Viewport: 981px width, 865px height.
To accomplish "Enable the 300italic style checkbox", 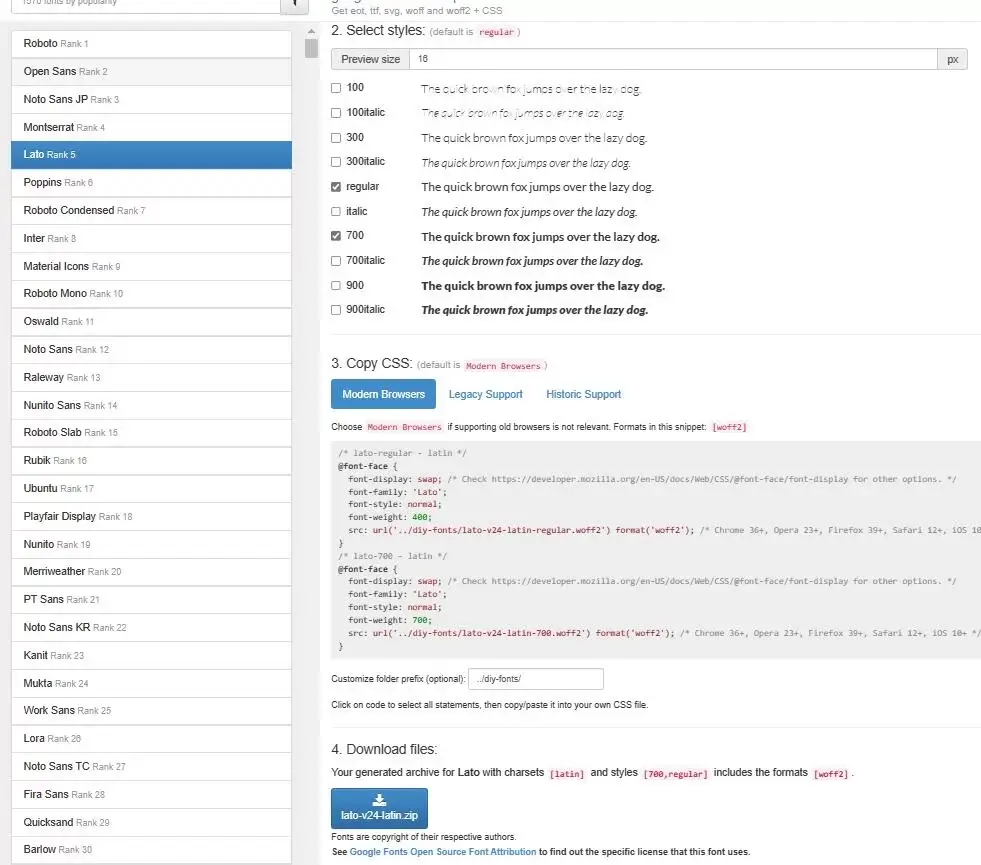I will (336, 162).
